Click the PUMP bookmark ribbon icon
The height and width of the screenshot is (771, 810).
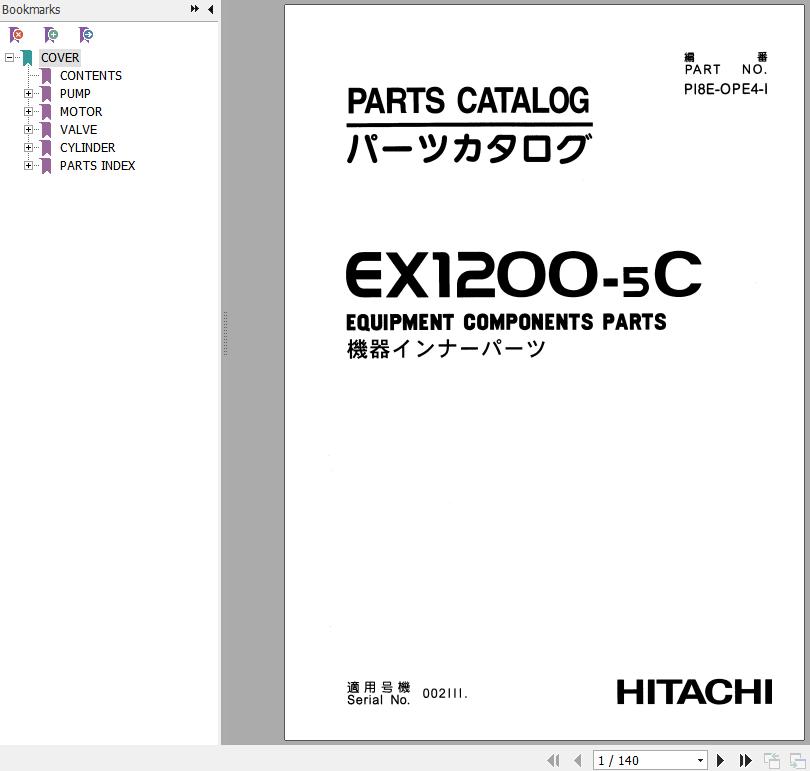46,94
